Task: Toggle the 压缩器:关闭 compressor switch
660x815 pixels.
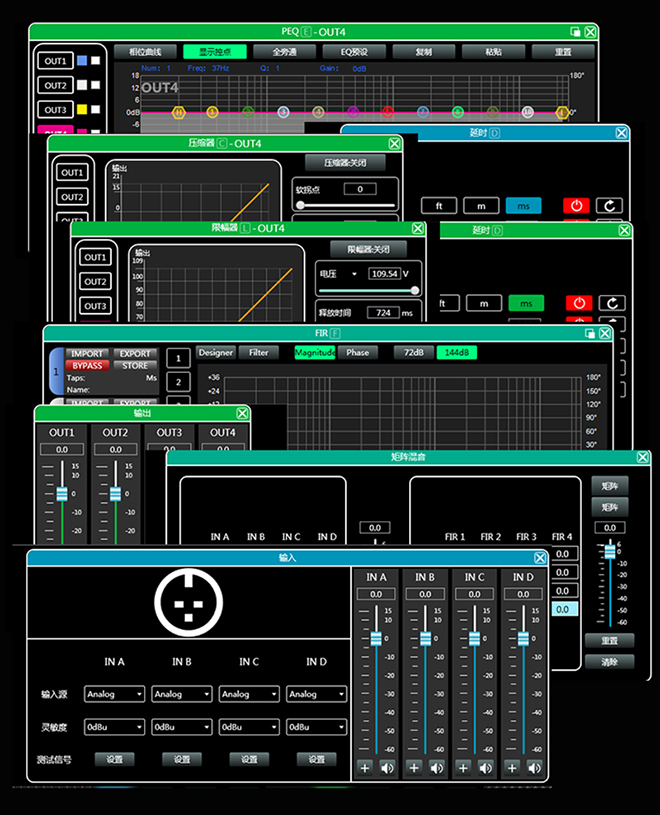Action: click(x=345, y=163)
